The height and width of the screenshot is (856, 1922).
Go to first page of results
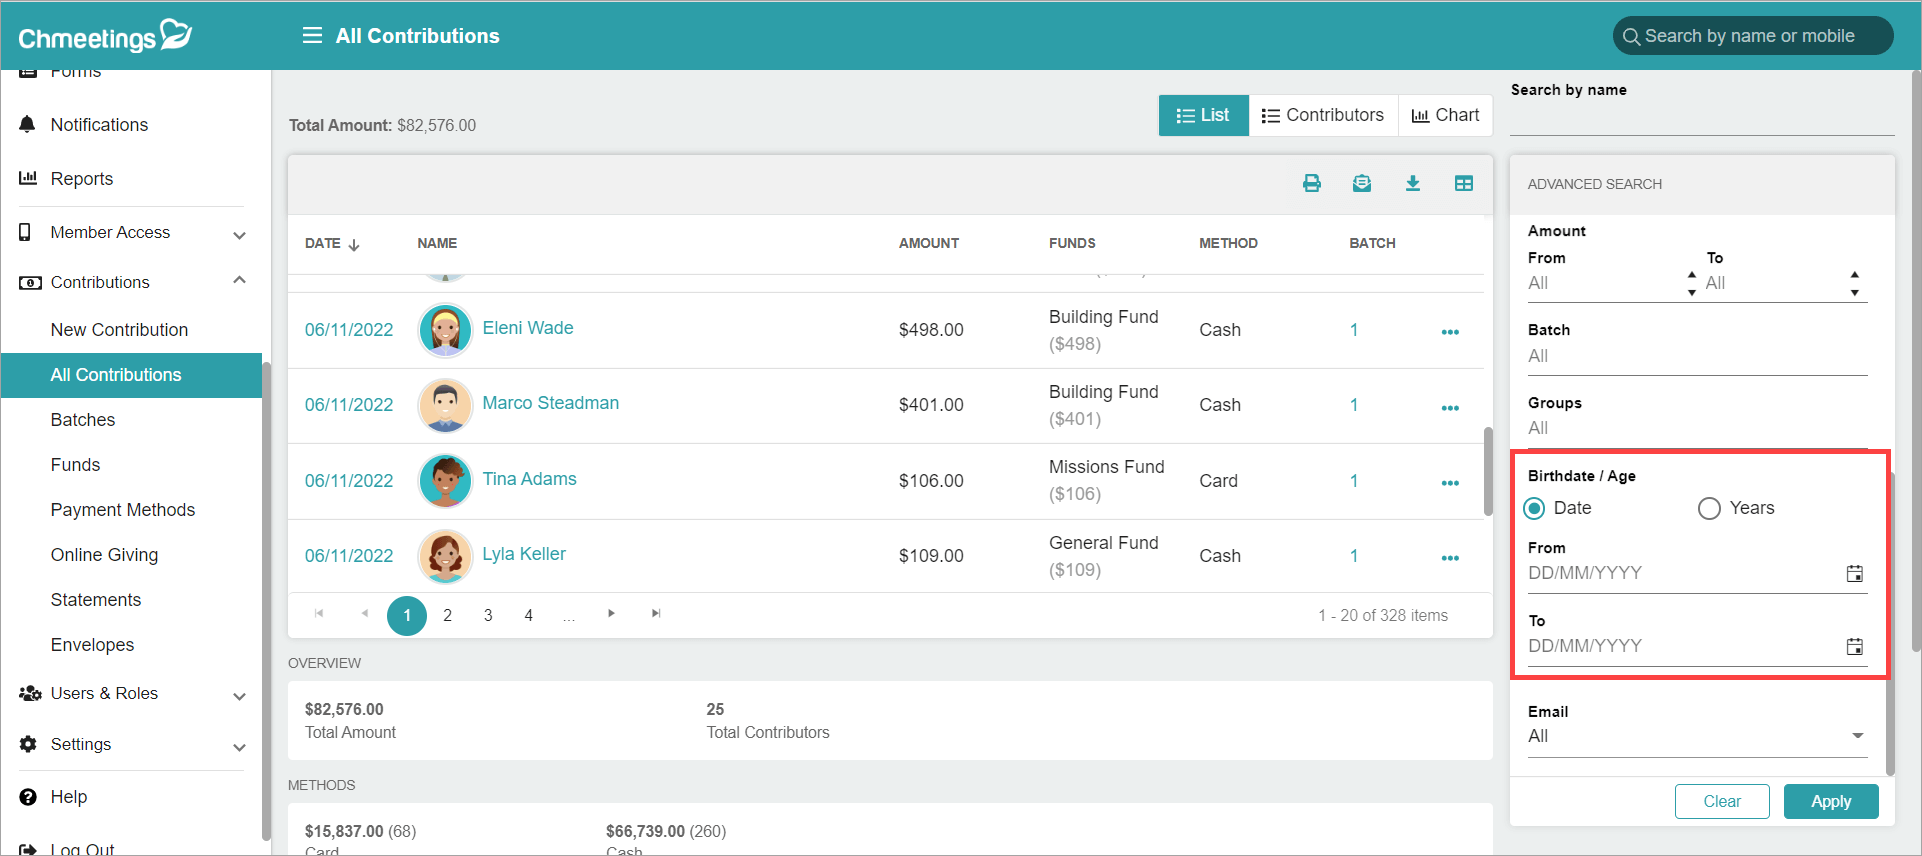point(319,613)
